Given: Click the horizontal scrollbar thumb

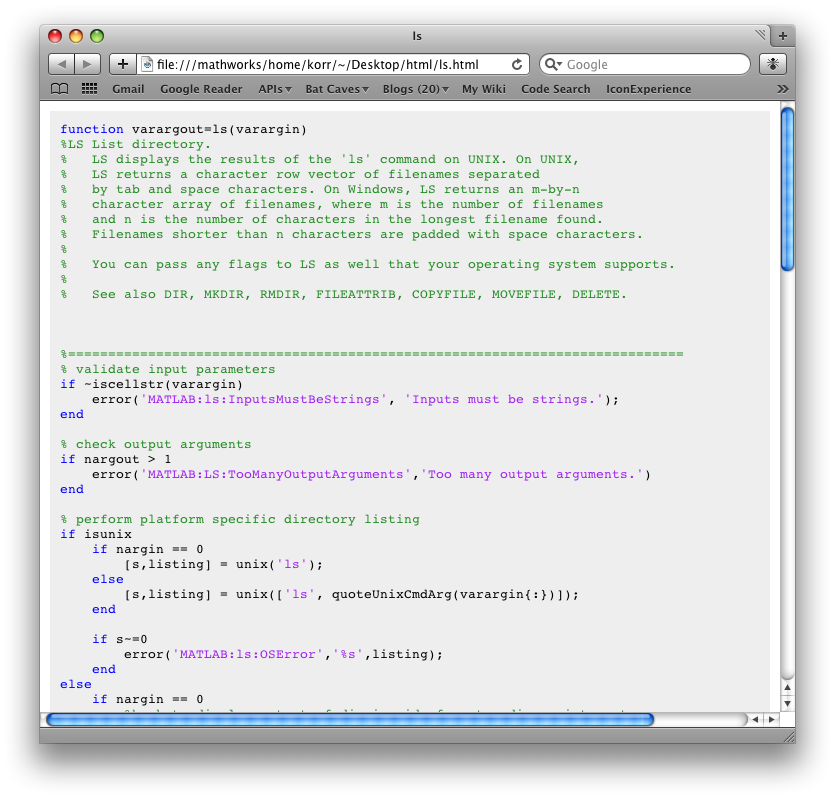Looking at the screenshot, I should pyautogui.click(x=350, y=719).
